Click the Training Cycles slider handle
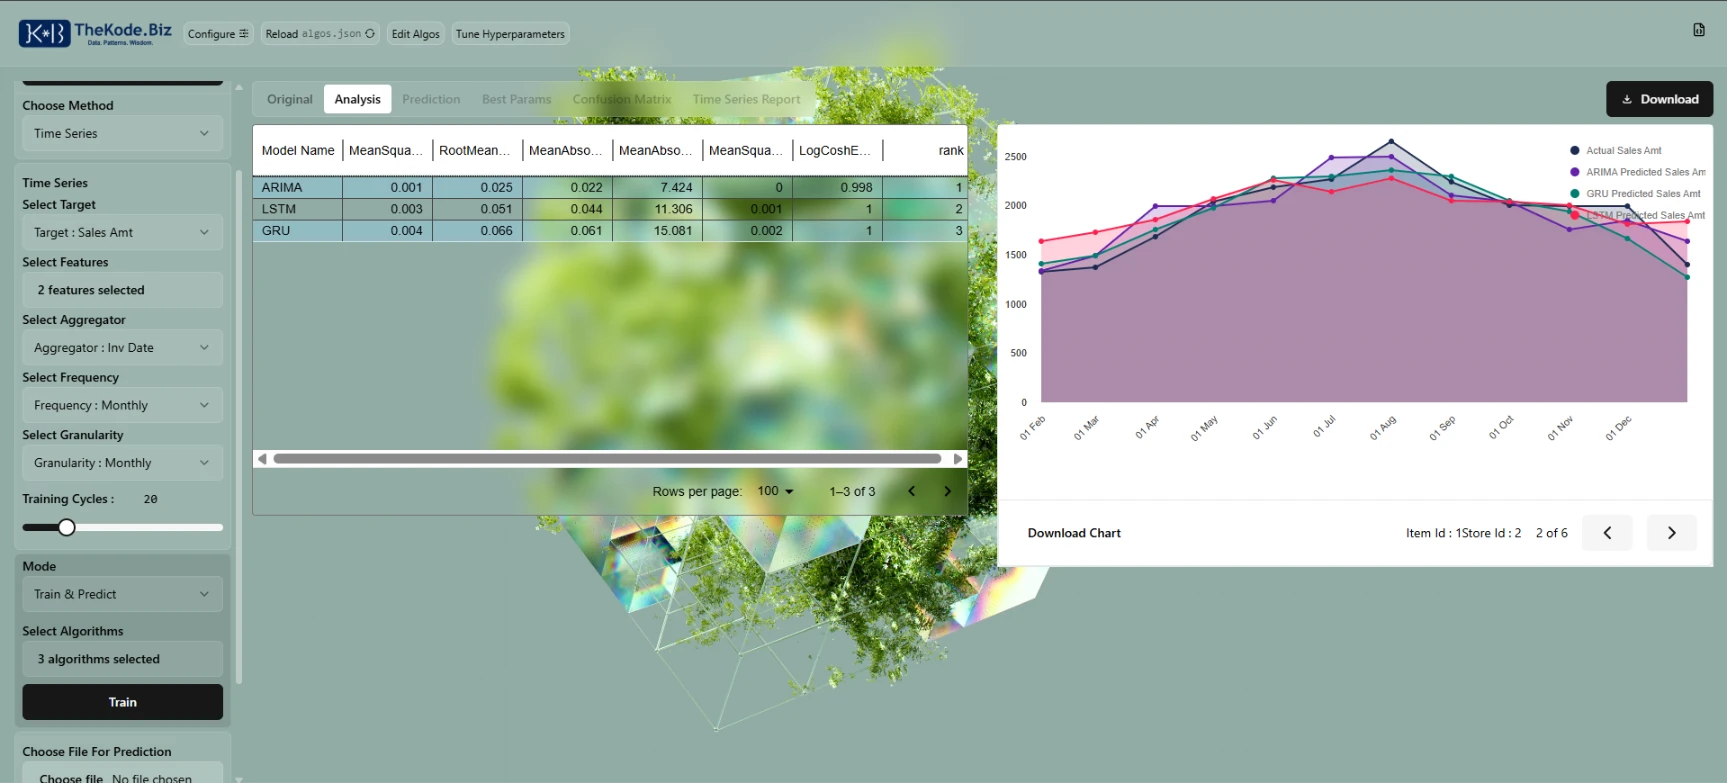This screenshot has width=1727, height=783. 67,527
